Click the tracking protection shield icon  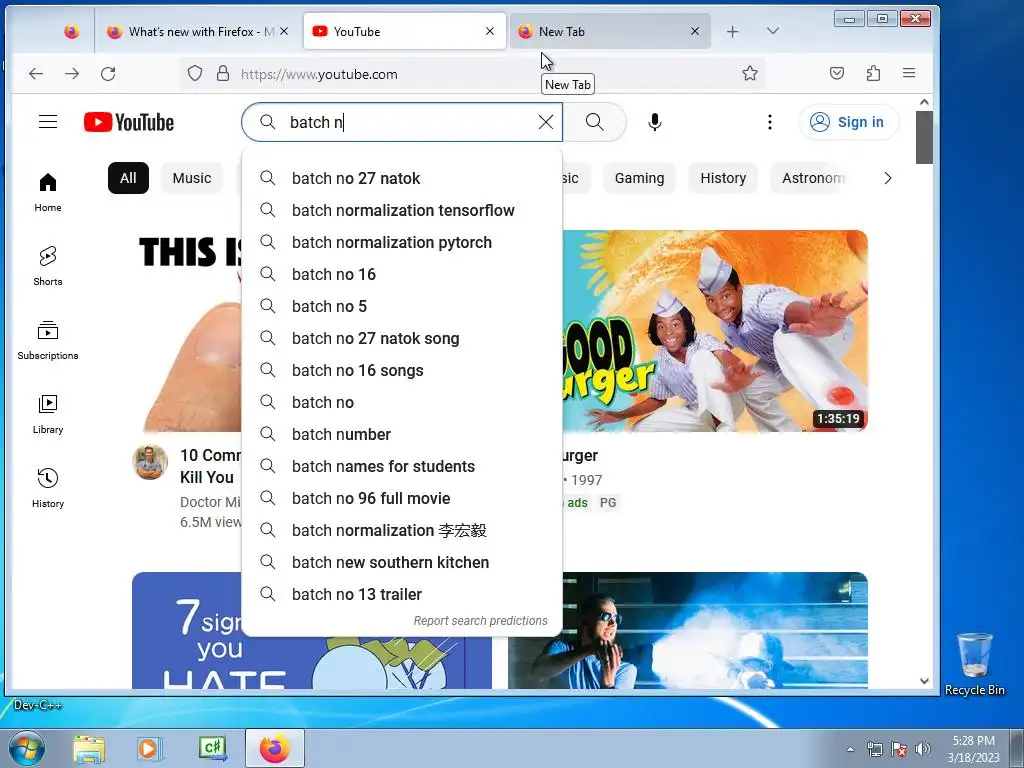(x=195, y=73)
